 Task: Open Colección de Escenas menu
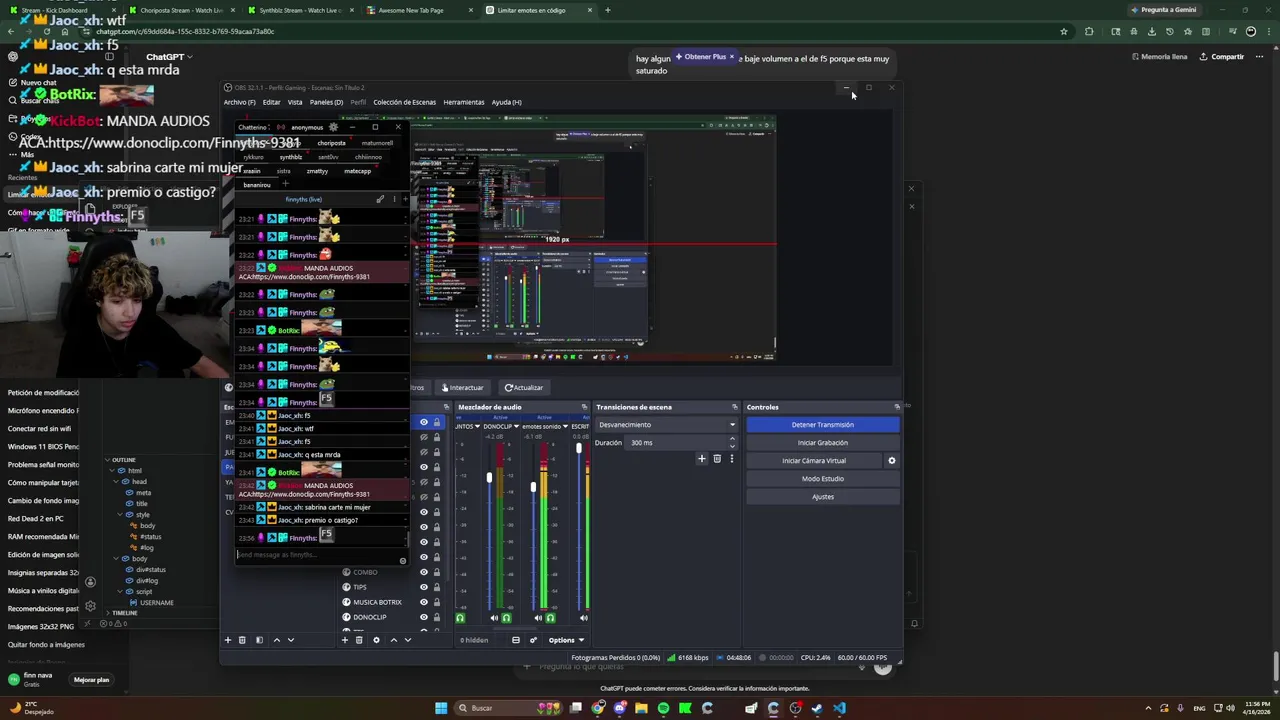tap(404, 102)
